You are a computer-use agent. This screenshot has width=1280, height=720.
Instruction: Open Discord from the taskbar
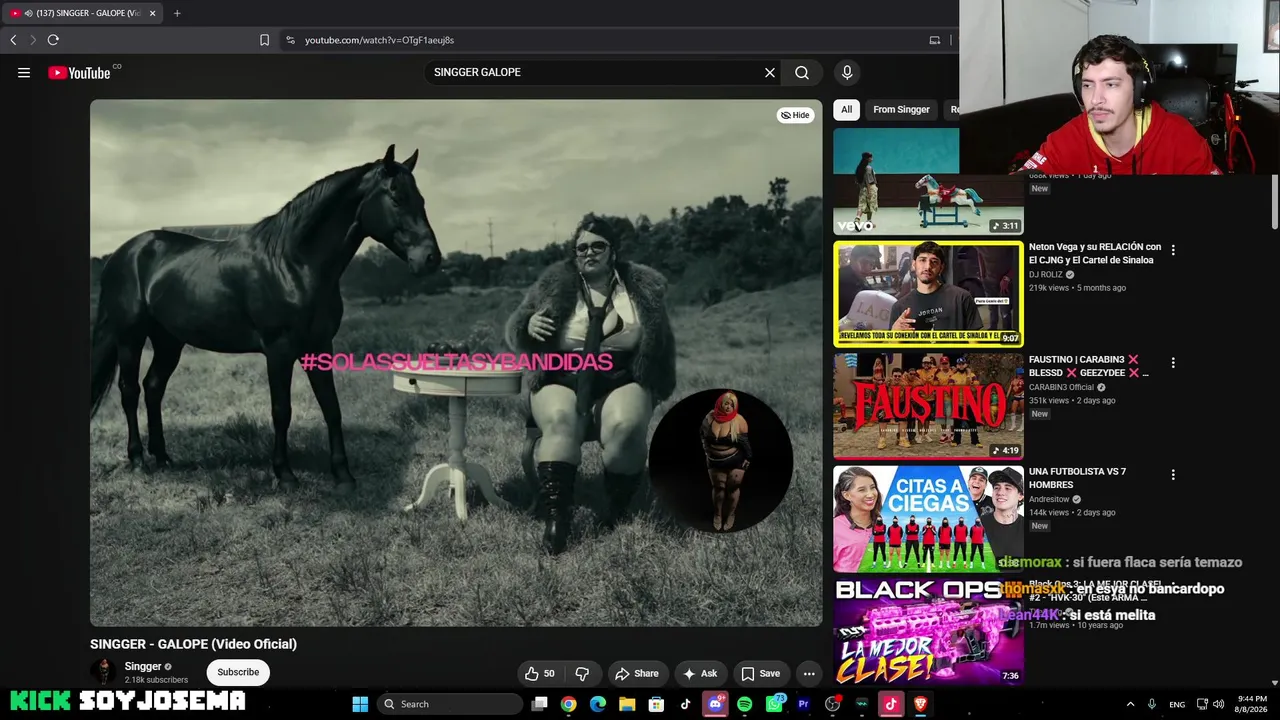point(715,704)
